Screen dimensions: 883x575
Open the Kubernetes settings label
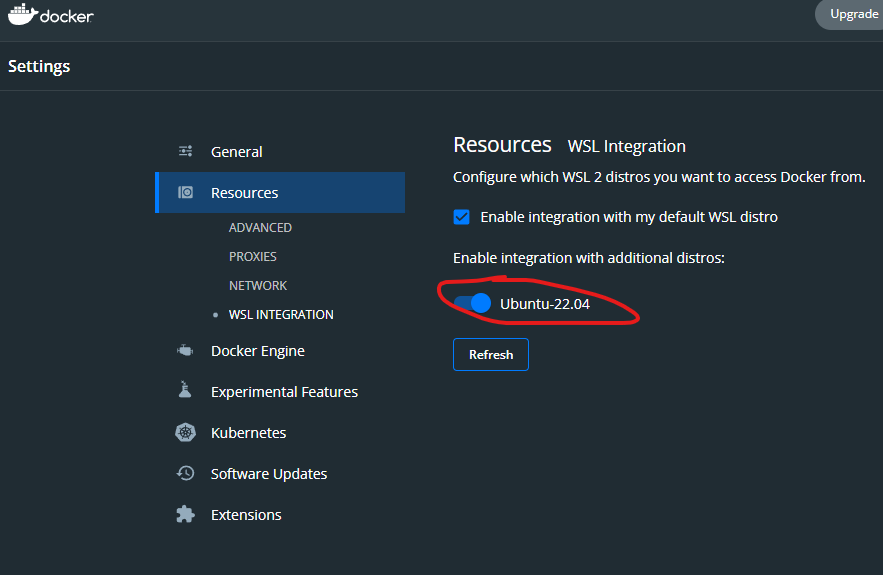[x=248, y=433]
